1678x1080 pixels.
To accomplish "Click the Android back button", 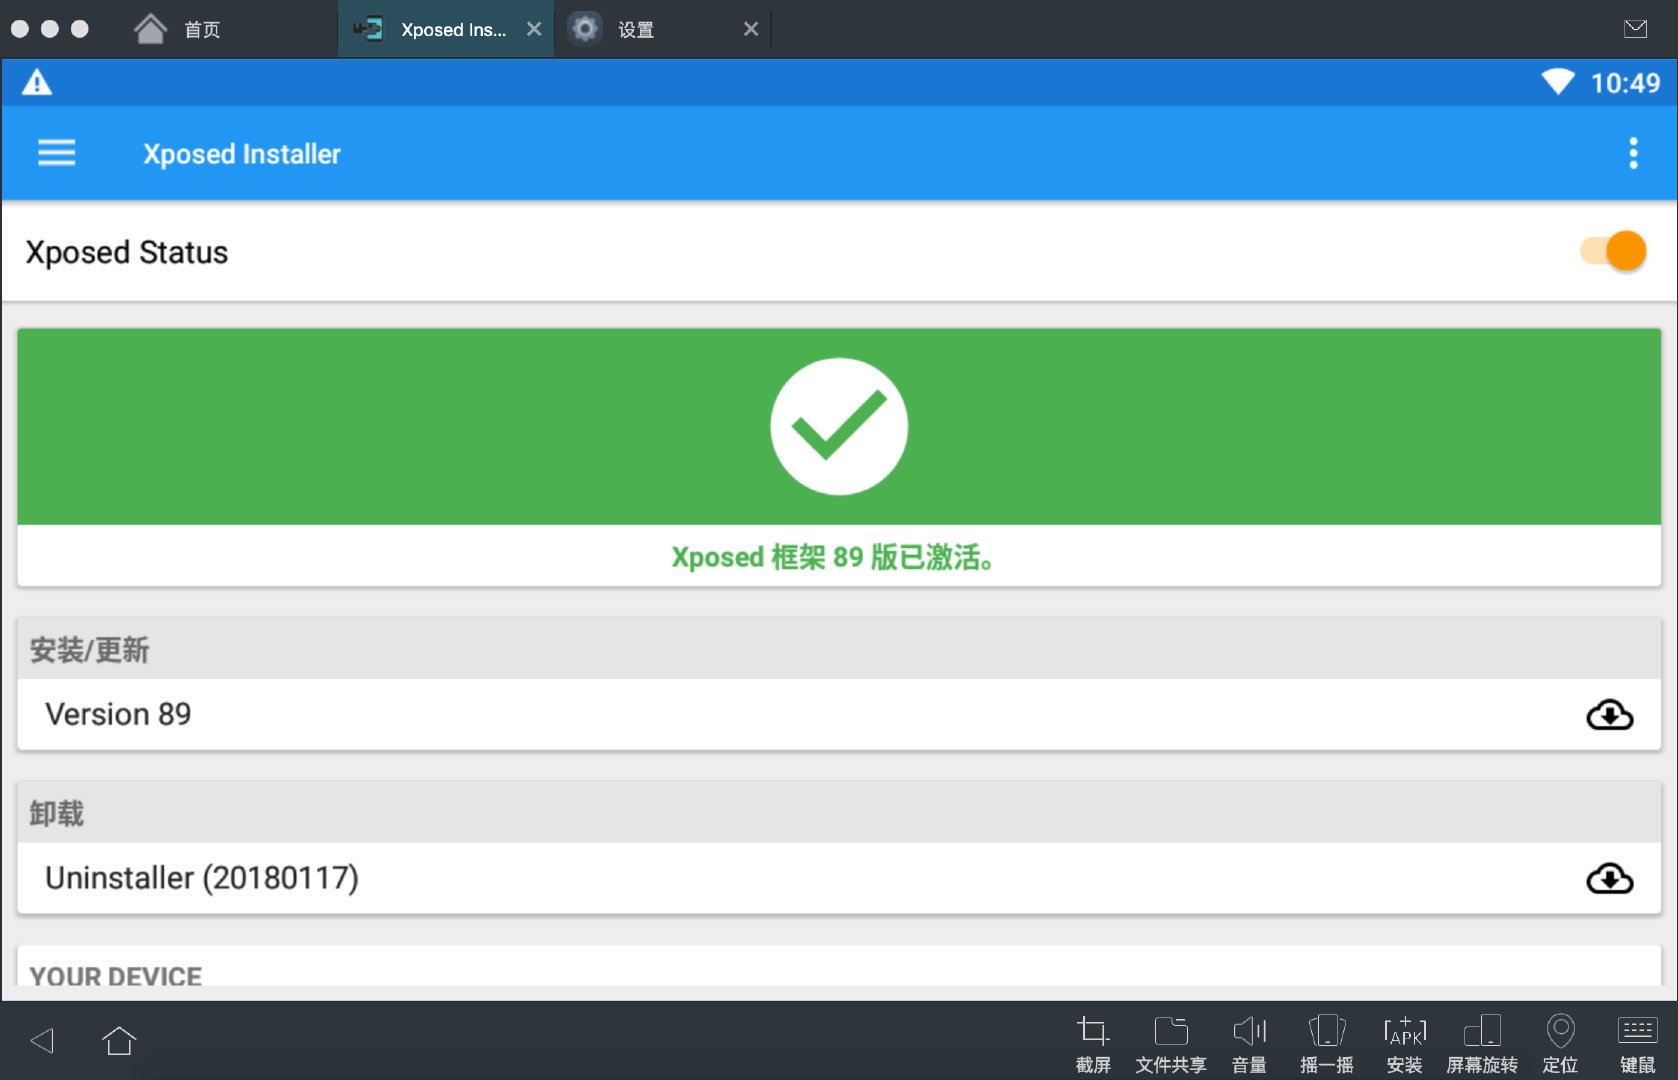I will [43, 1041].
